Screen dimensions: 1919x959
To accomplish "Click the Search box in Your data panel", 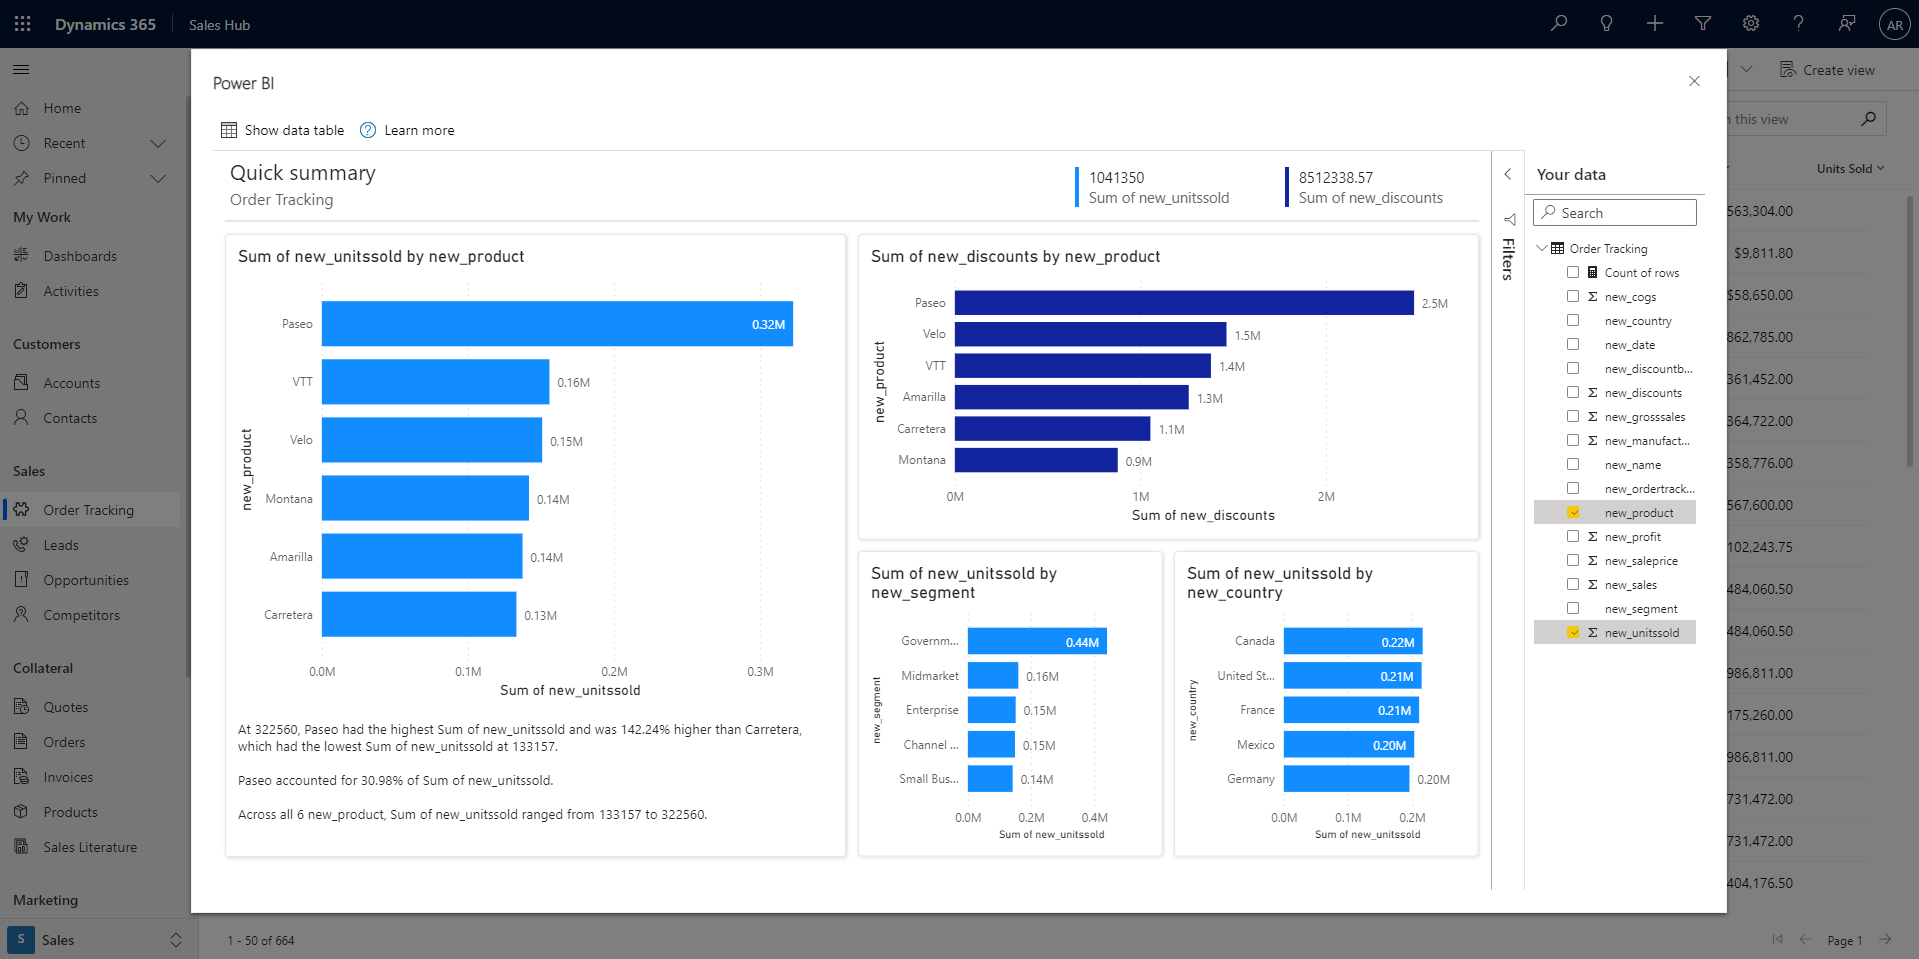I will point(1614,212).
